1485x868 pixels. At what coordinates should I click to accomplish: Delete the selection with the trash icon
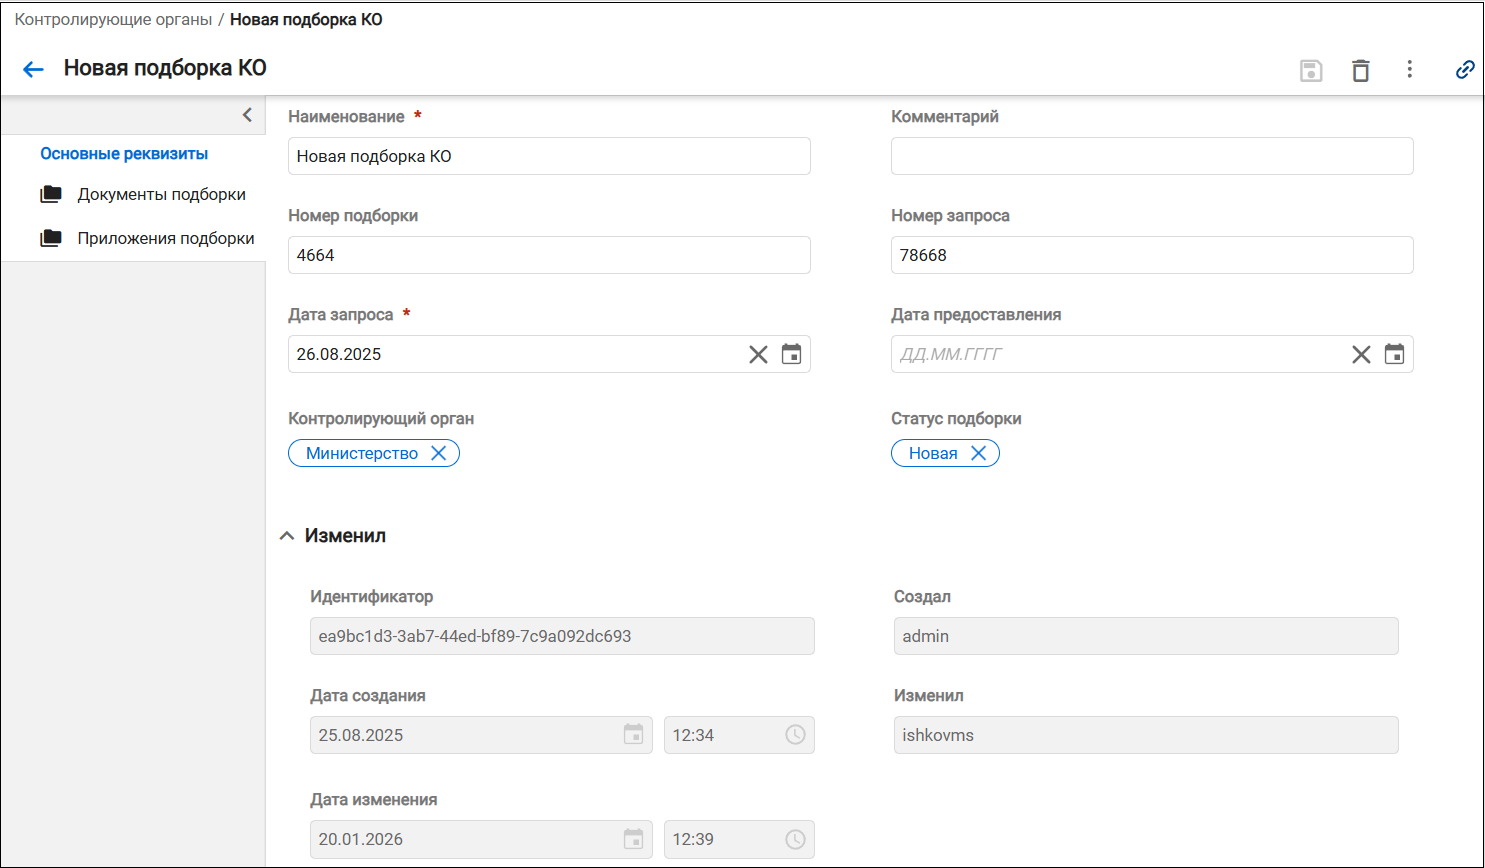pyautogui.click(x=1361, y=70)
